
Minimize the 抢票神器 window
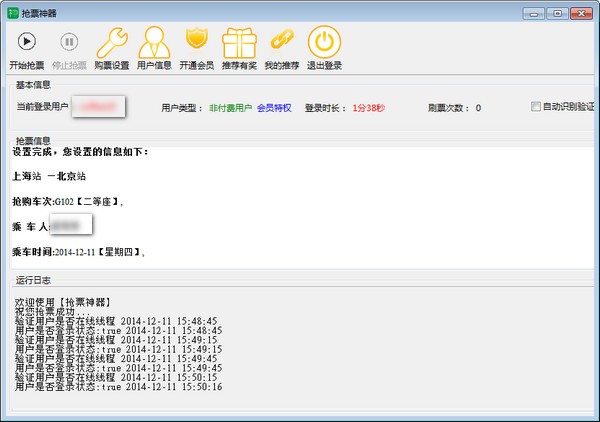(534, 12)
